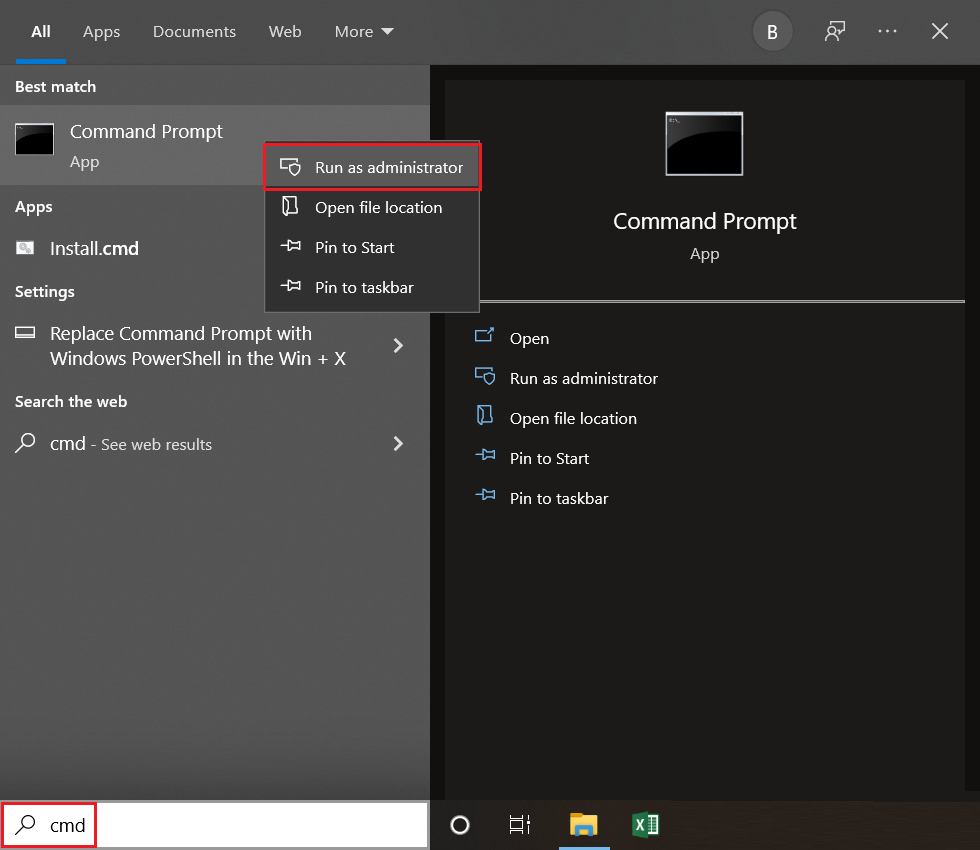Click Pin to taskbar in context menu

[372, 288]
